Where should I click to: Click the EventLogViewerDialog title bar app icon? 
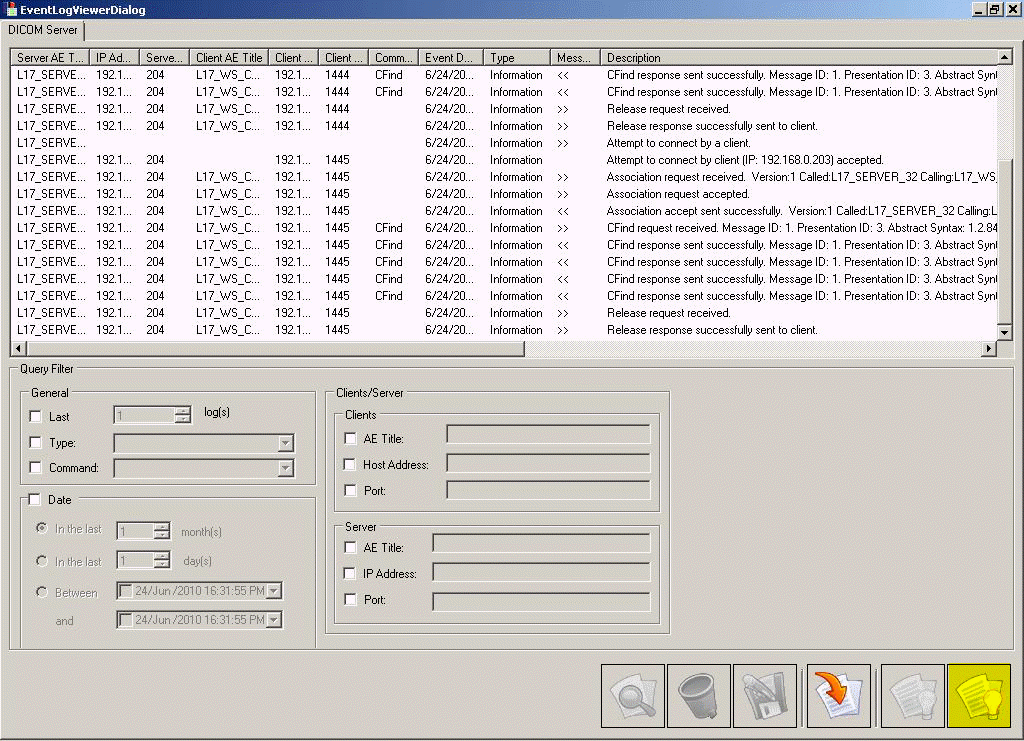click(11, 10)
